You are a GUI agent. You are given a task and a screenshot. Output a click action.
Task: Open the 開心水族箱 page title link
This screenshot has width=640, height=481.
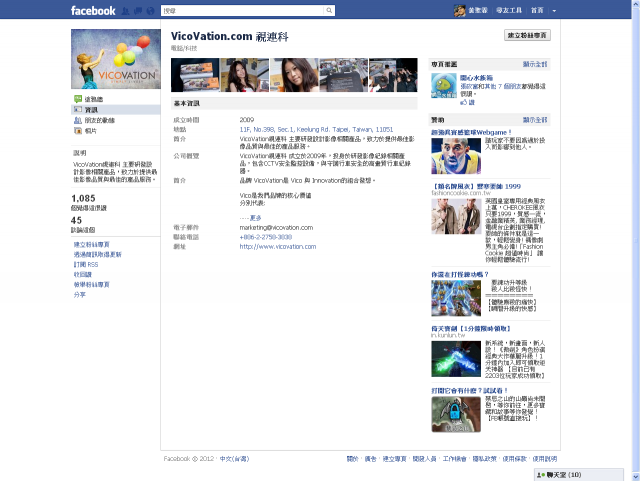pos(476,78)
